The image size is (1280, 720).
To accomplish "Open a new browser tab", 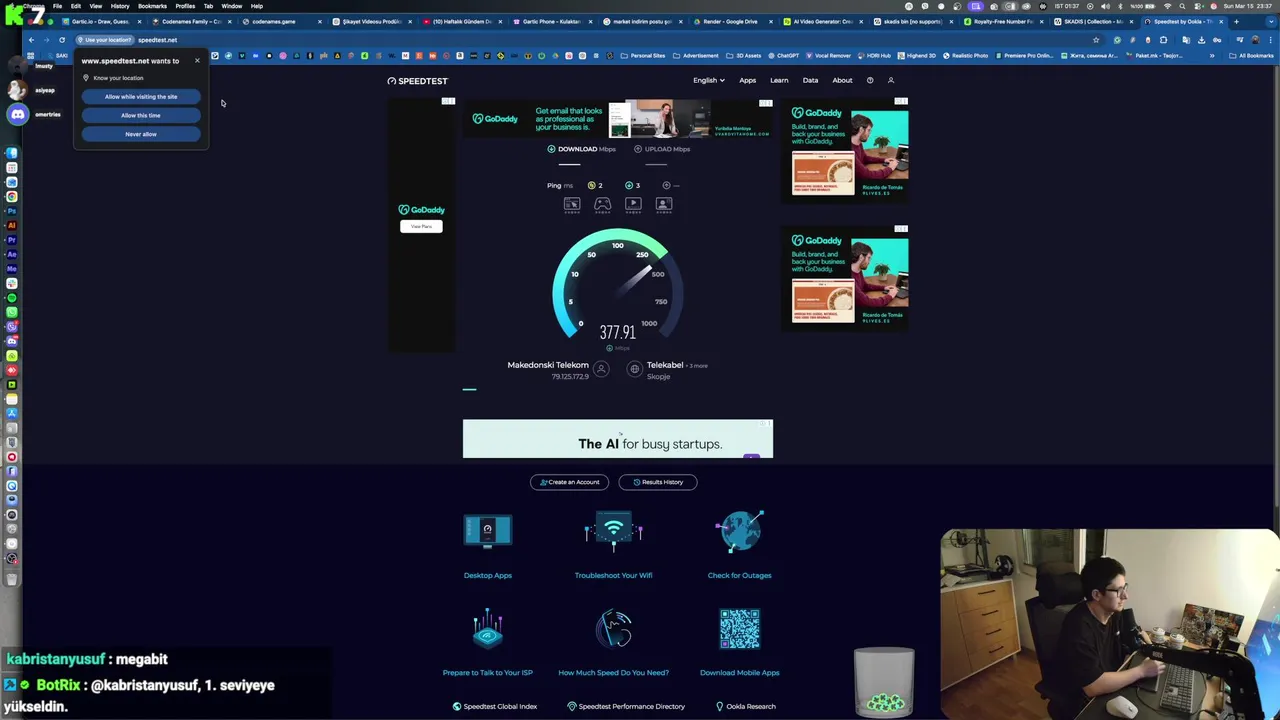I will point(1236,21).
